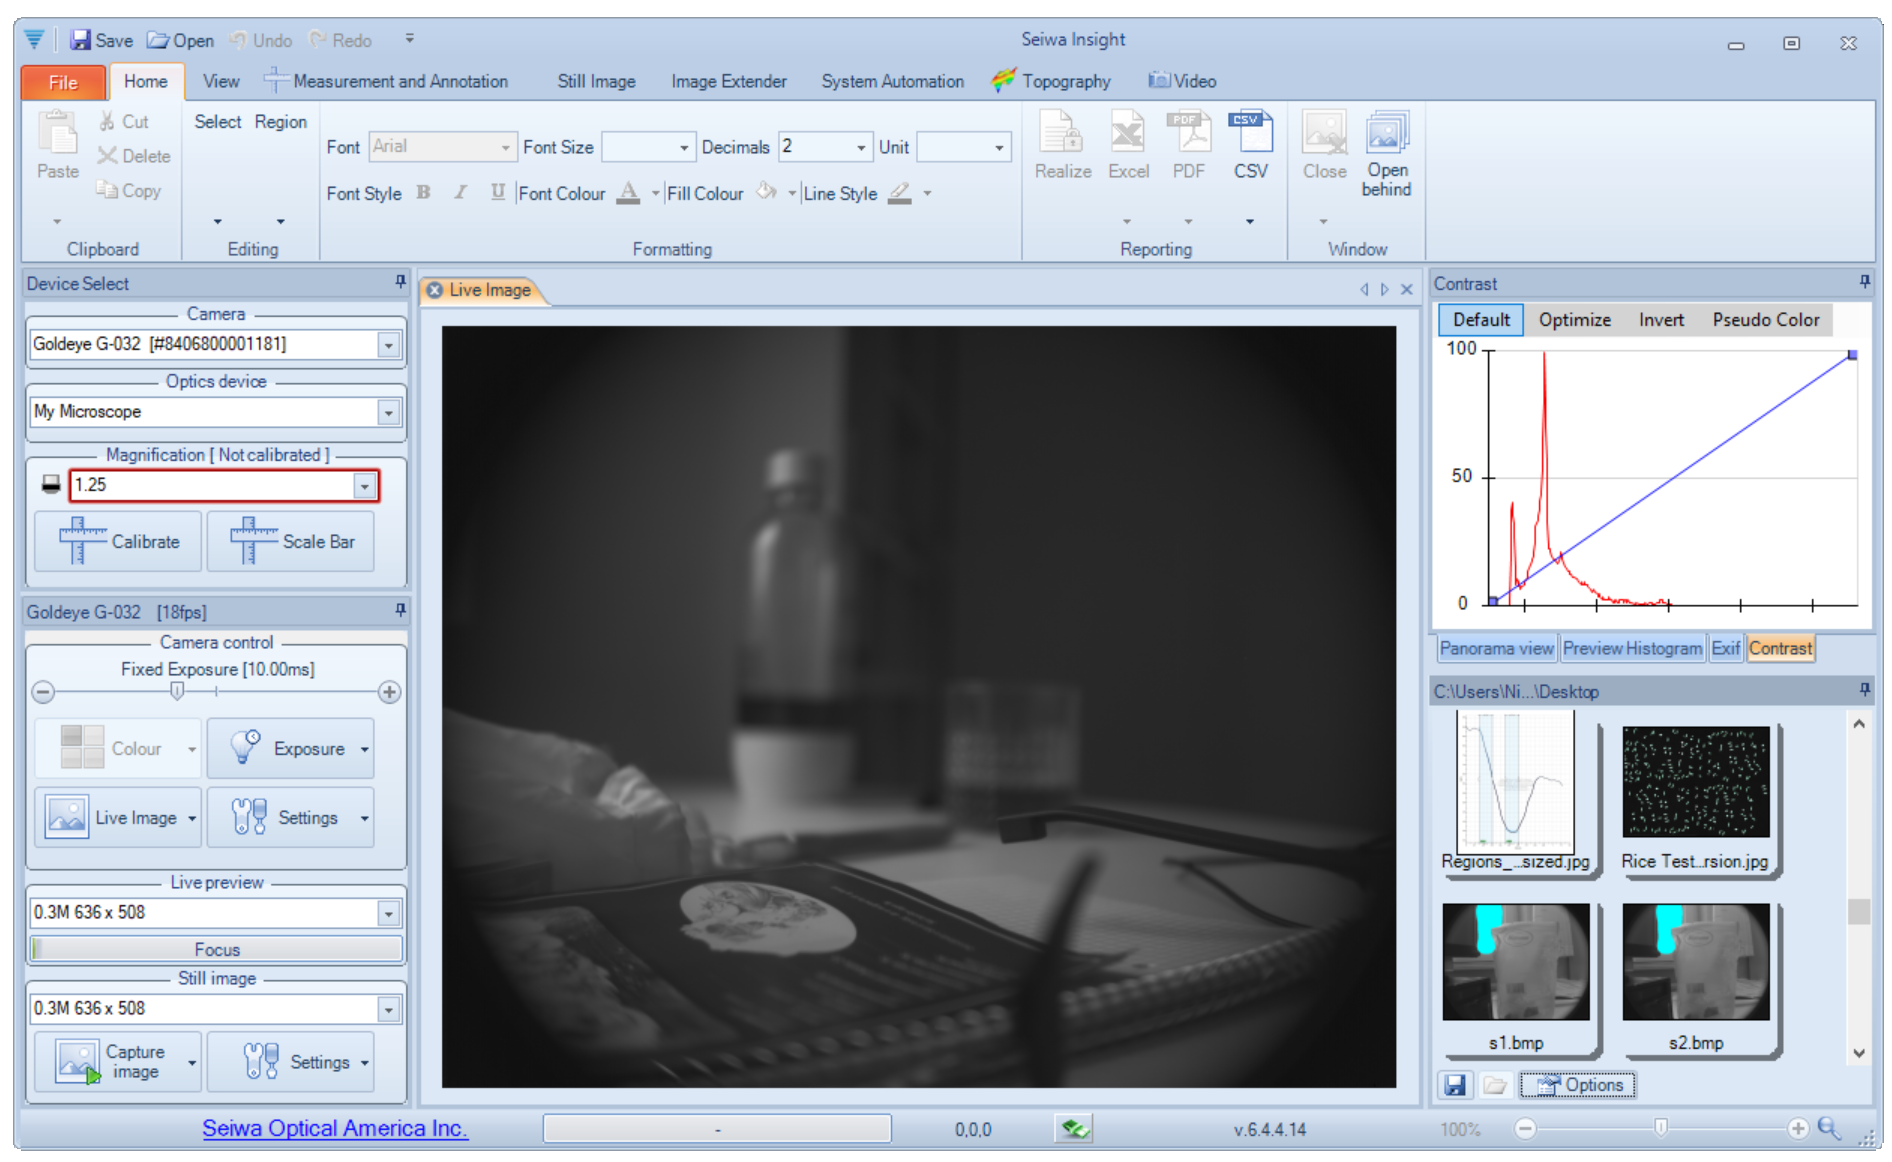Click the Select editing button

[217, 122]
